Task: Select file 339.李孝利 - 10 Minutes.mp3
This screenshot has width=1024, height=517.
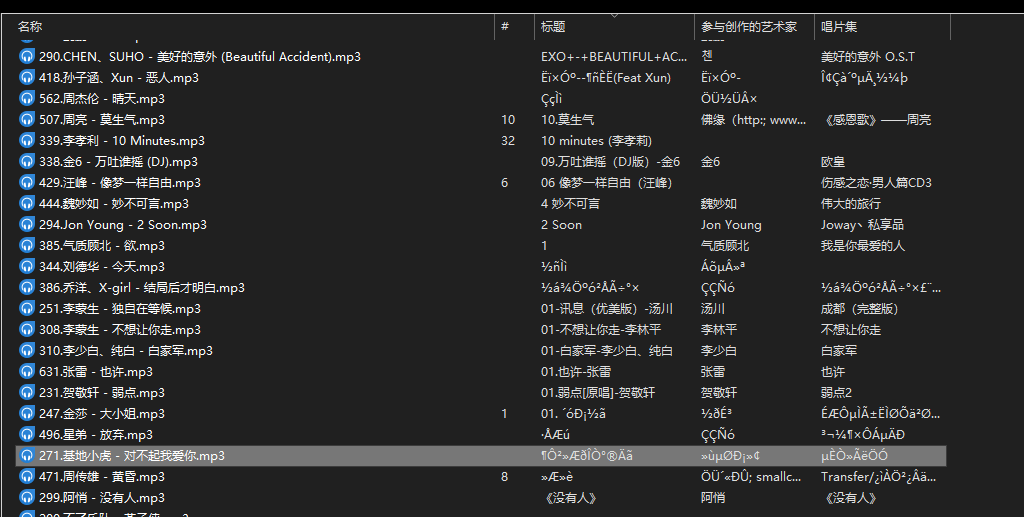Action: point(121,140)
